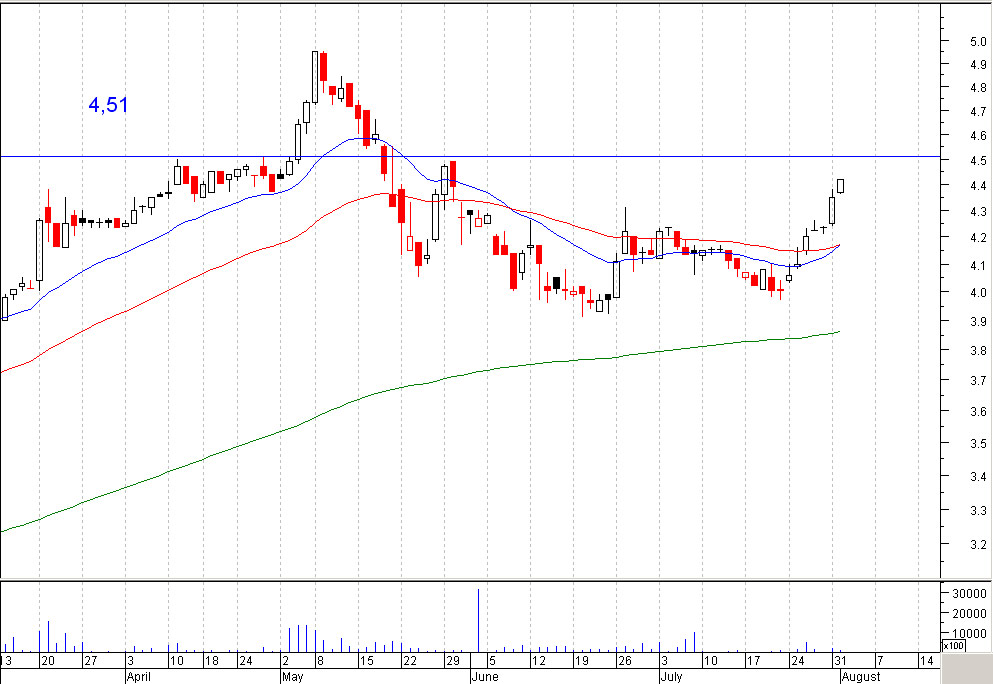Click the 4.7 price axis label

[978, 112]
